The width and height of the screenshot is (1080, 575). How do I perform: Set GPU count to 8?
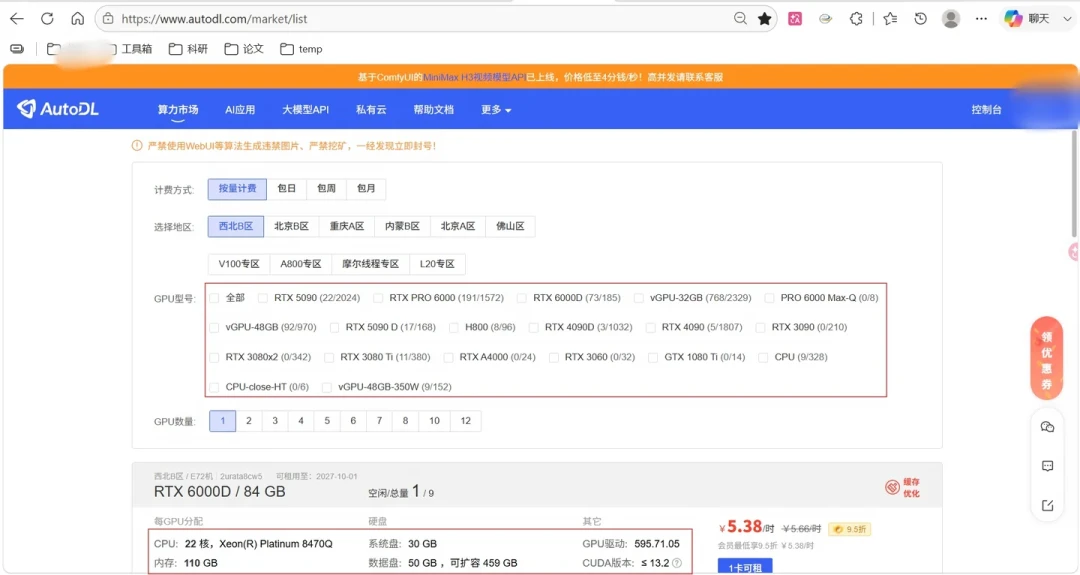[x=405, y=421]
